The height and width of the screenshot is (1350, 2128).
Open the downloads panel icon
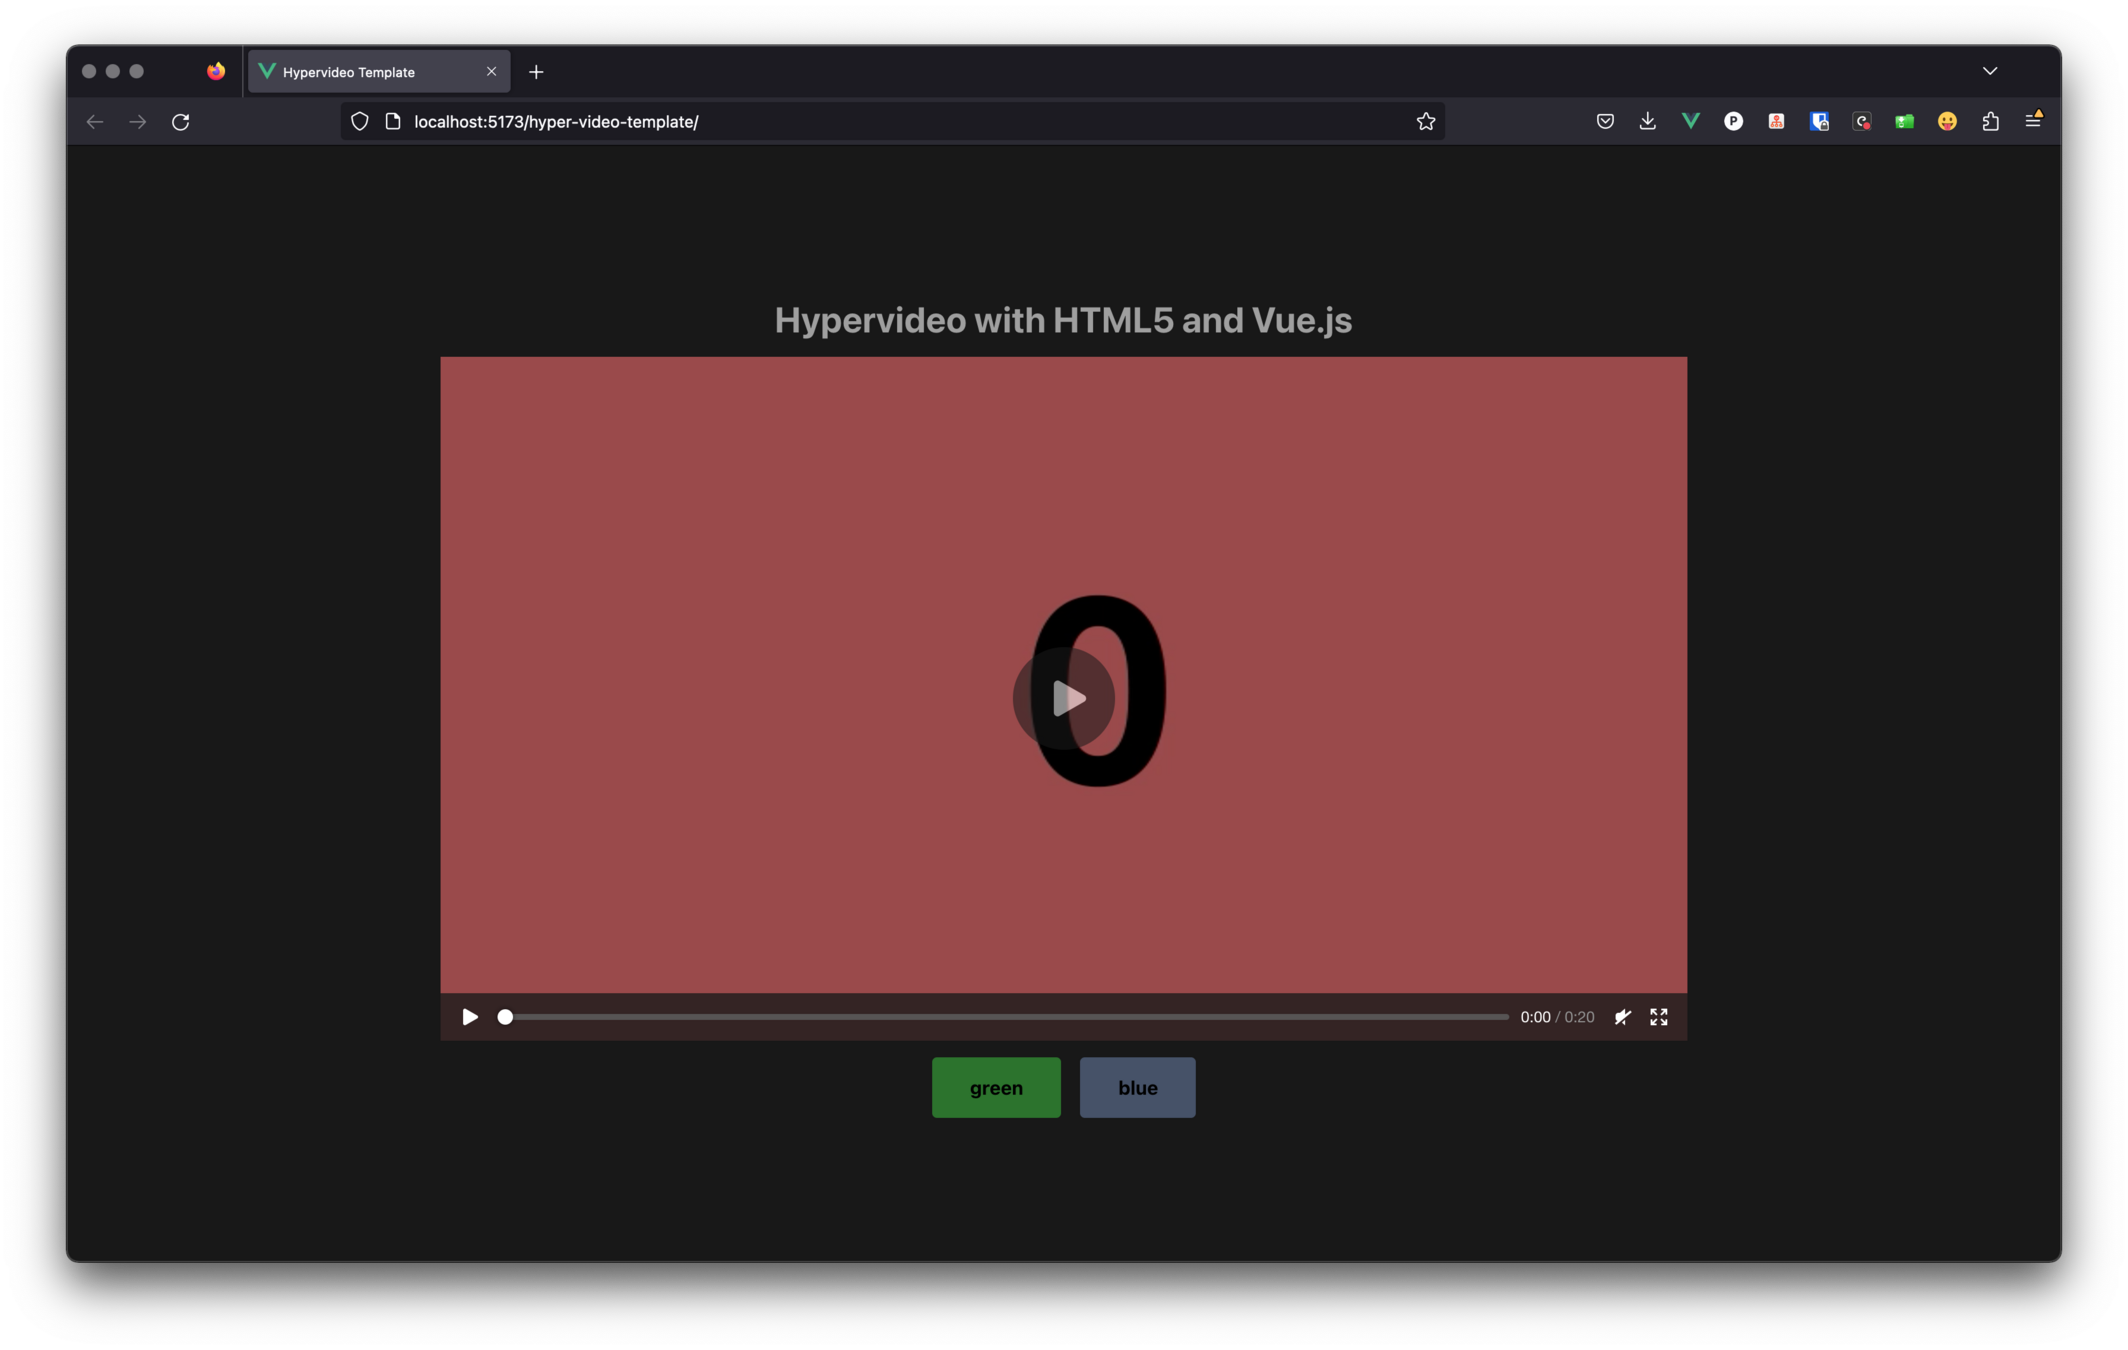(1647, 121)
